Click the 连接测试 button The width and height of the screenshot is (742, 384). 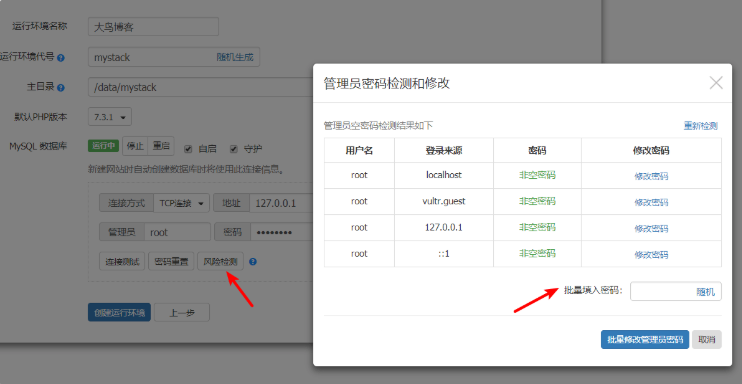click(x=122, y=261)
